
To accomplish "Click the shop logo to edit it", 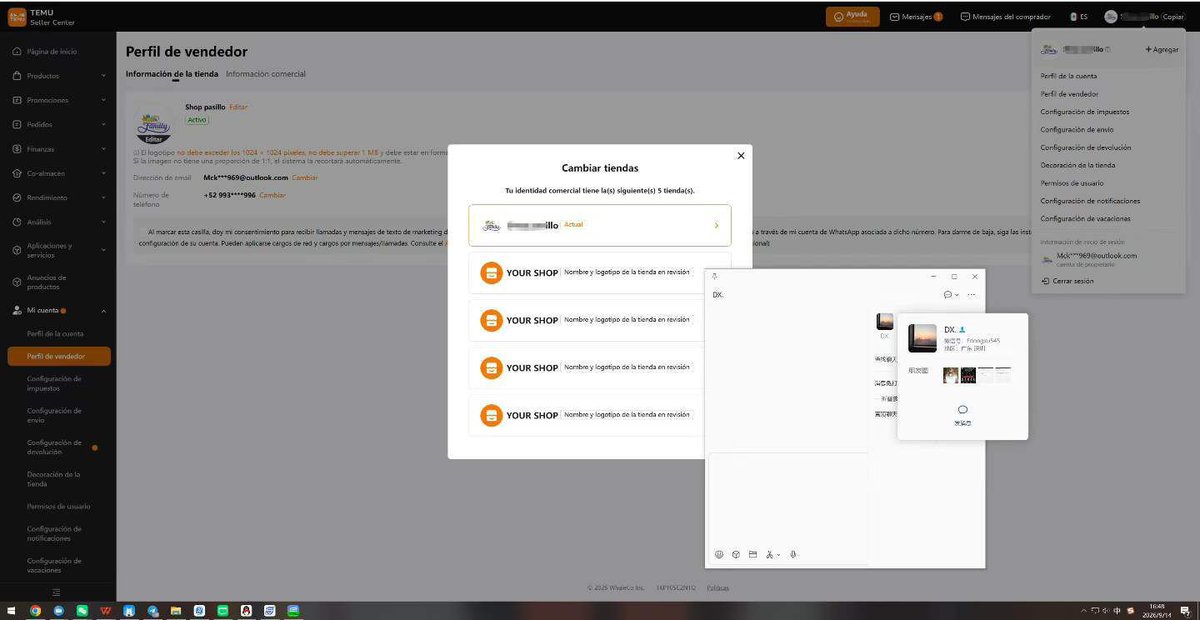I will [153, 125].
